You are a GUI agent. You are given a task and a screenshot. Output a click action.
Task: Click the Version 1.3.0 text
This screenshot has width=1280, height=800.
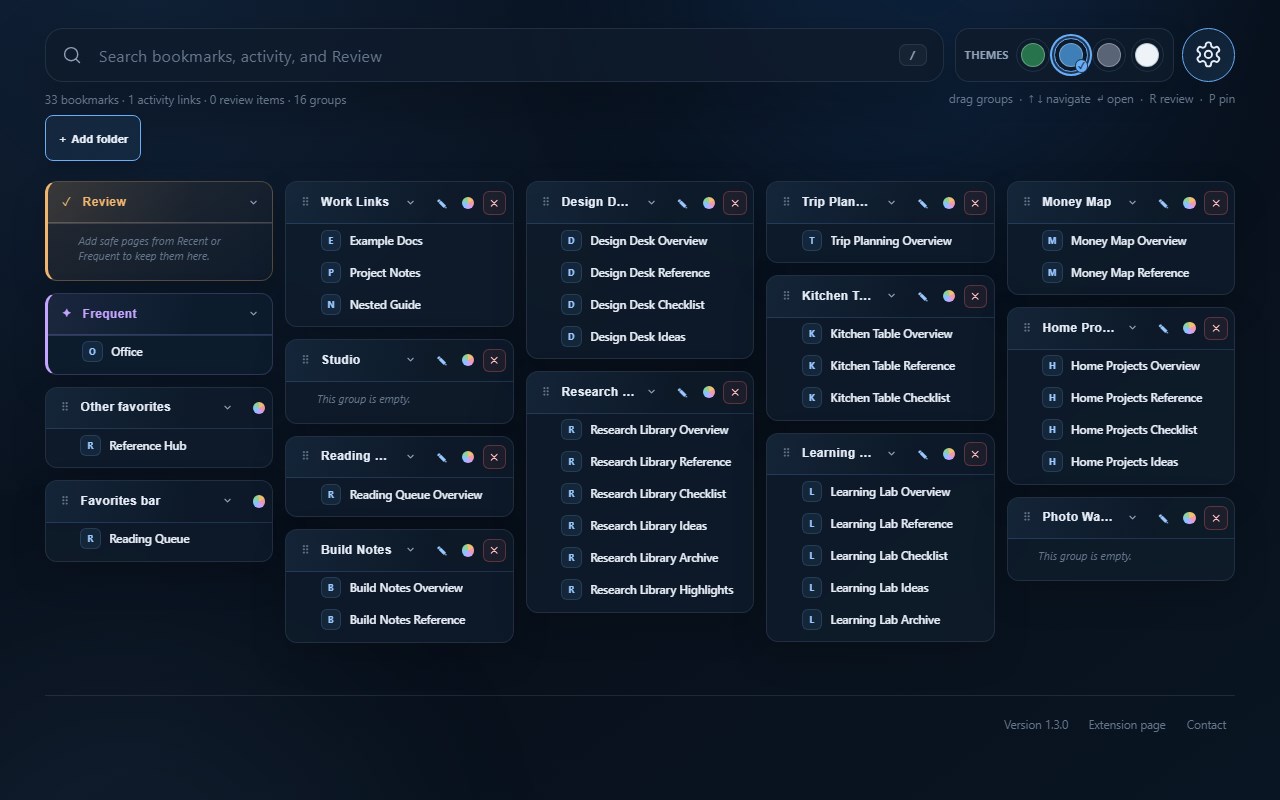click(1036, 725)
